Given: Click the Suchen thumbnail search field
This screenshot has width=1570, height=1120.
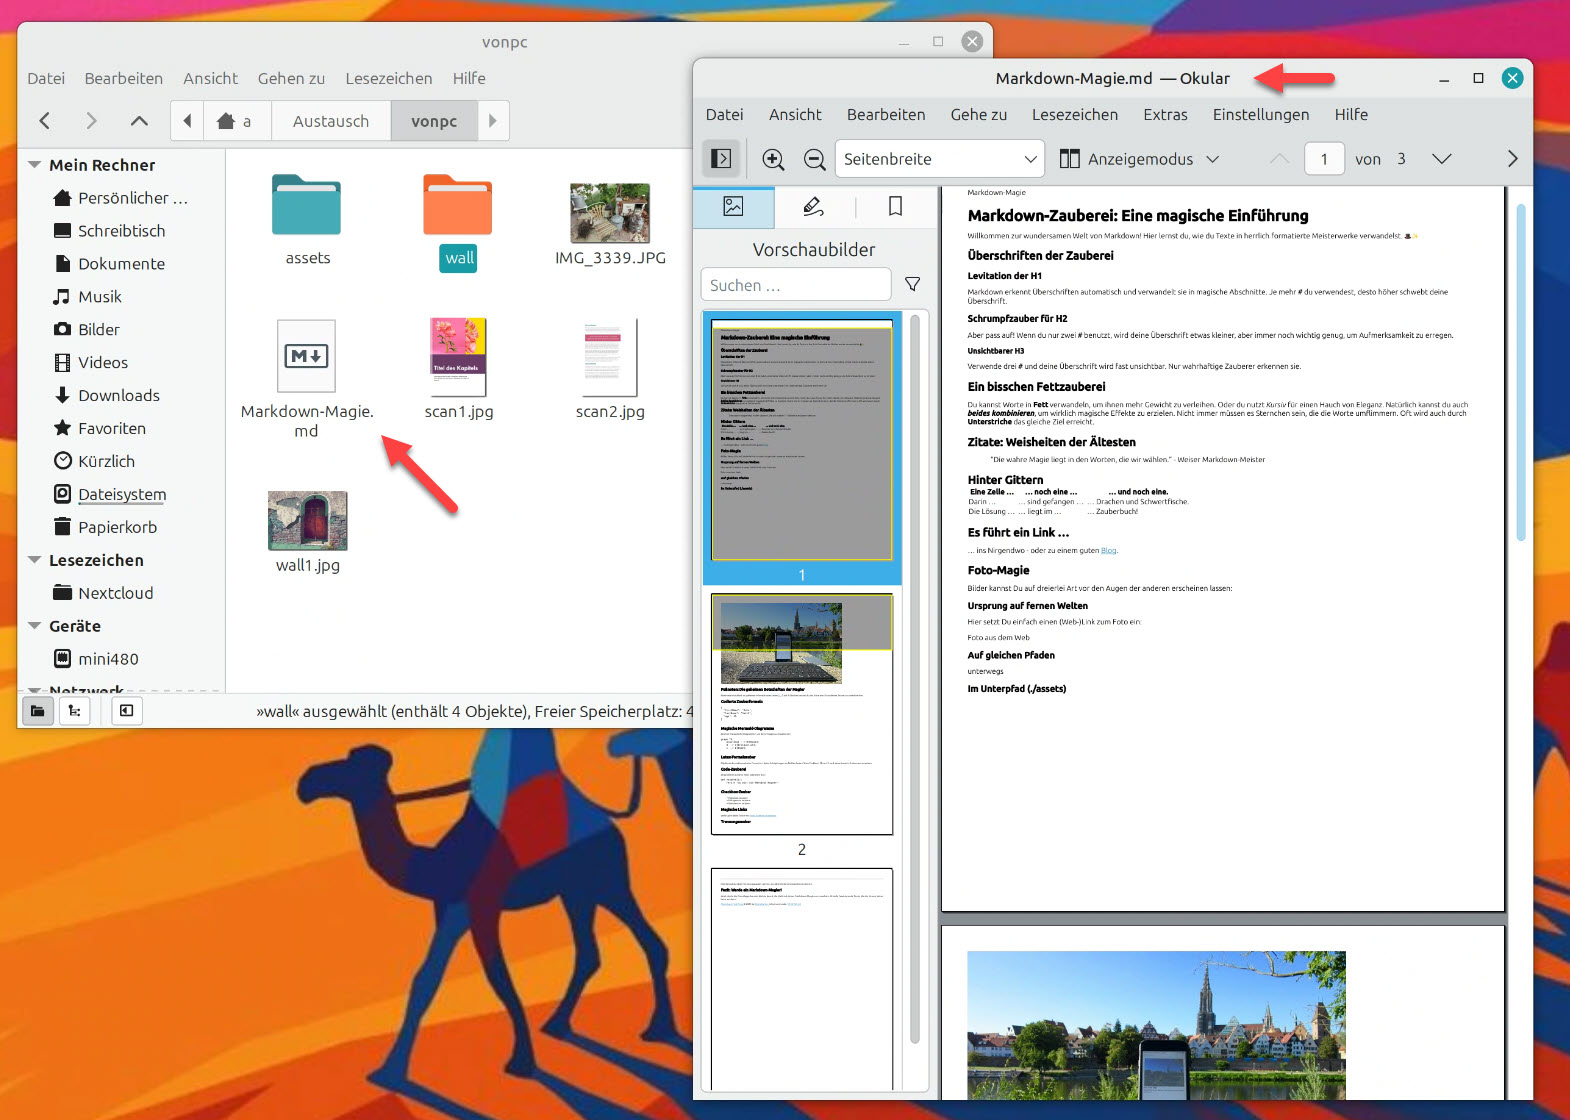Looking at the screenshot, I should [x=796, y=285].
